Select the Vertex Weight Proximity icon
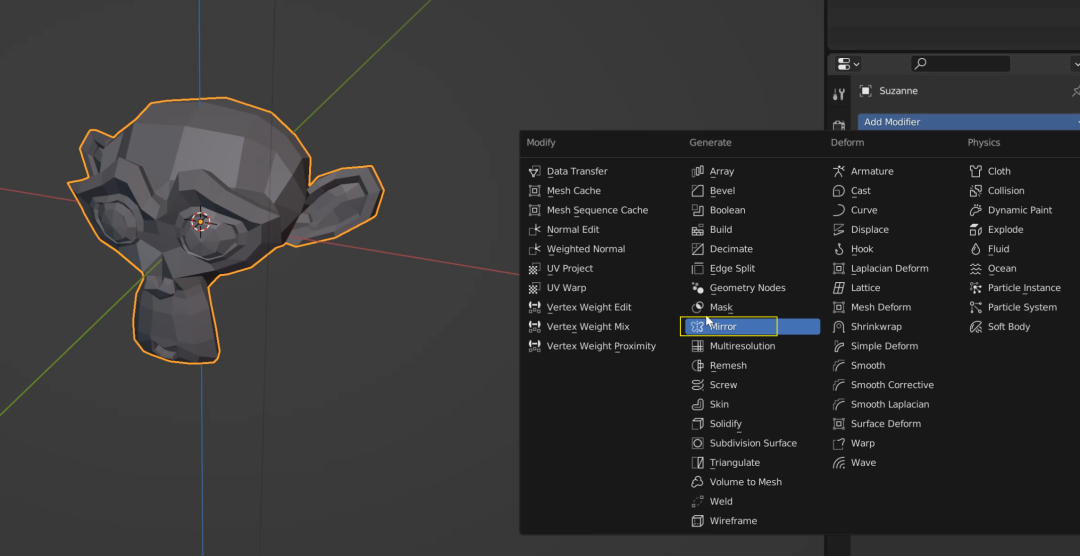Viewport: 1080px width, 556px height. (534, 346)
